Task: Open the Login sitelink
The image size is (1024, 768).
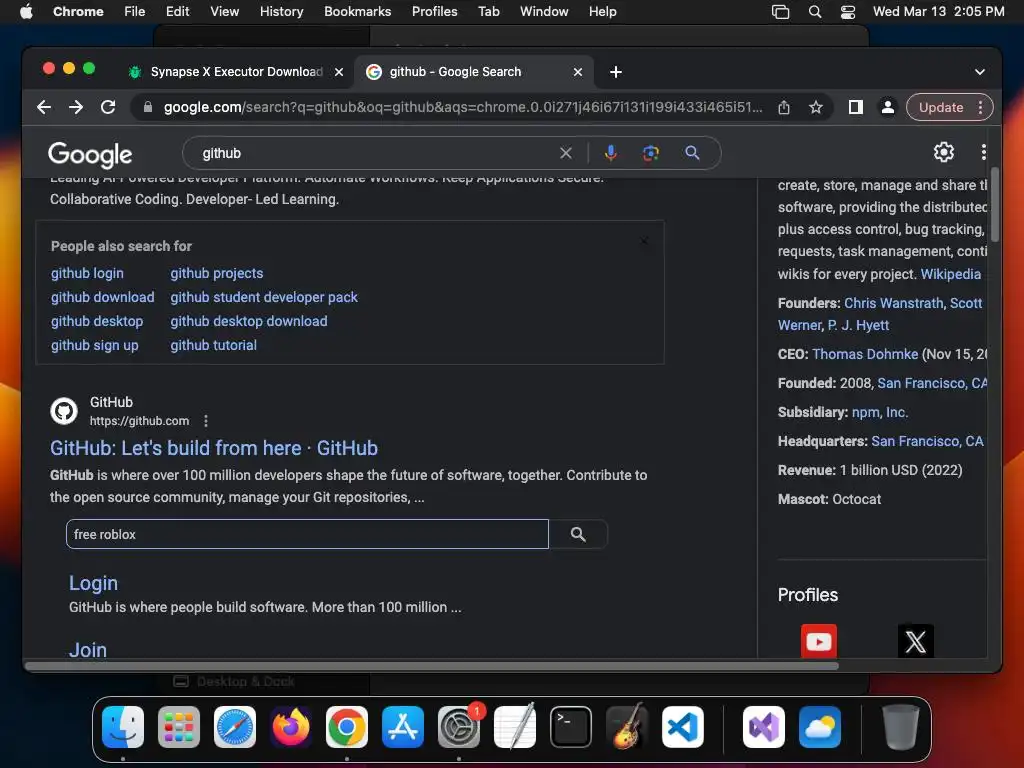Action: tap(93, 583)
